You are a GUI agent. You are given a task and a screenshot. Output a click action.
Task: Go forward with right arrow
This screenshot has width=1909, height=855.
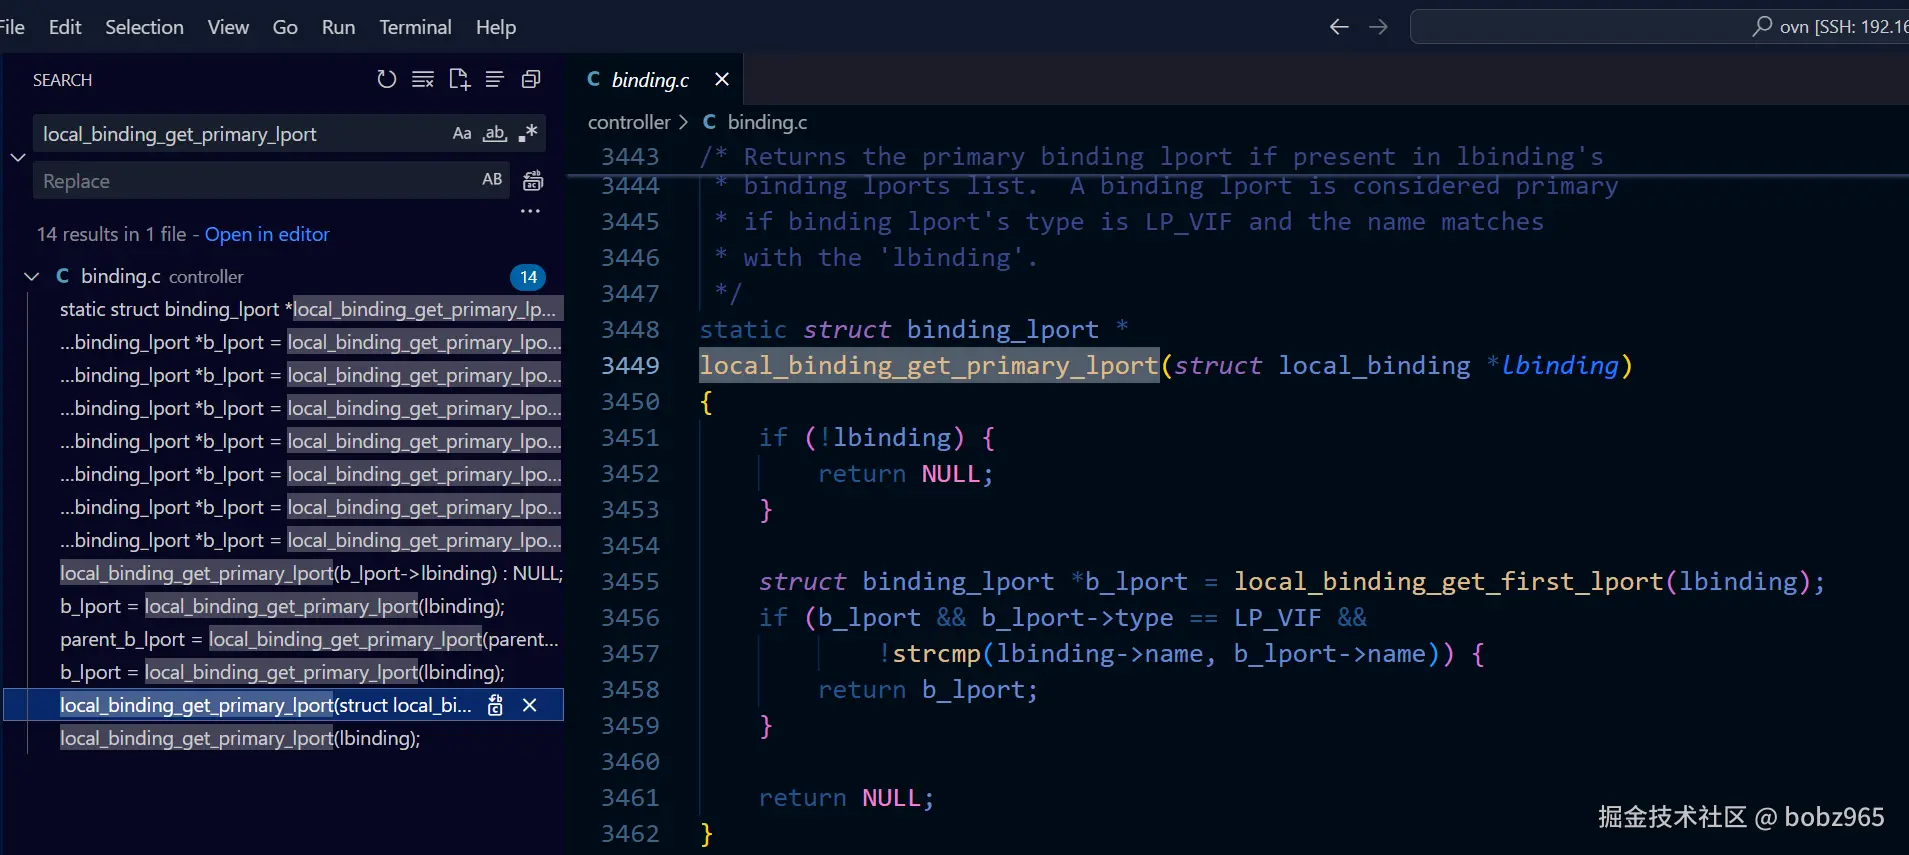1378,27
